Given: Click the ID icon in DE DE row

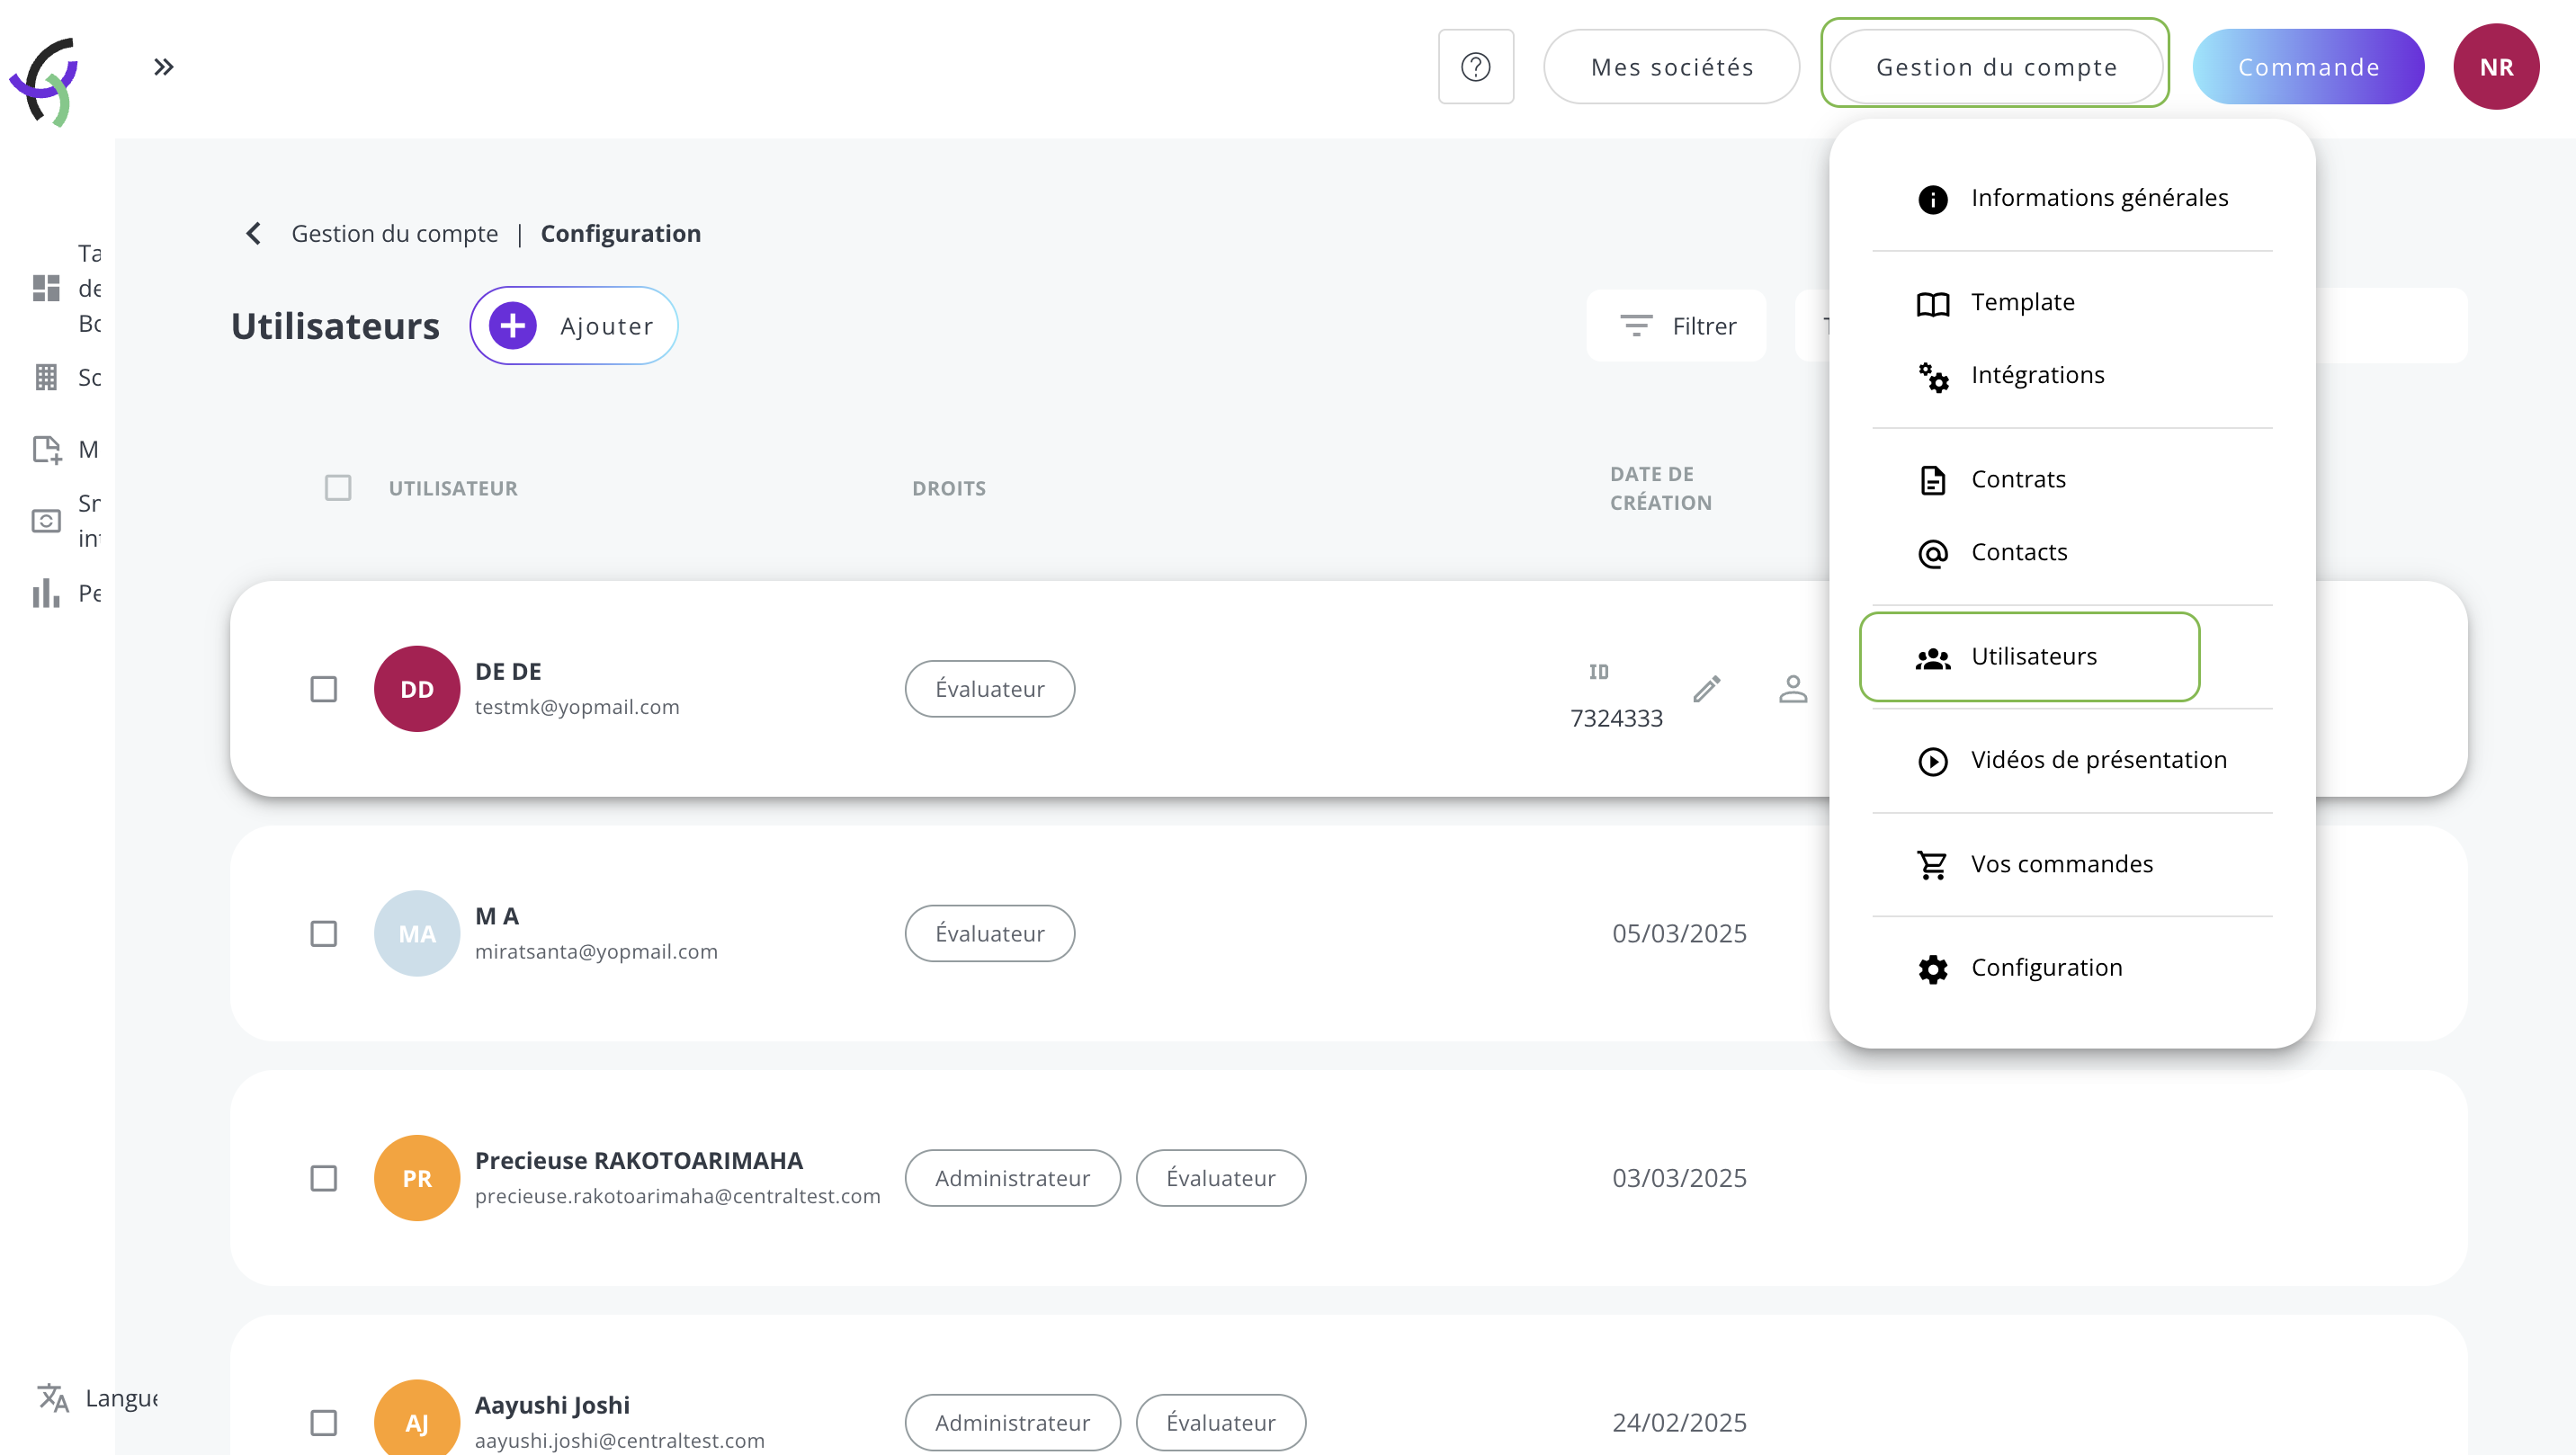Looking at the screenshot, I should point(1599,672).
